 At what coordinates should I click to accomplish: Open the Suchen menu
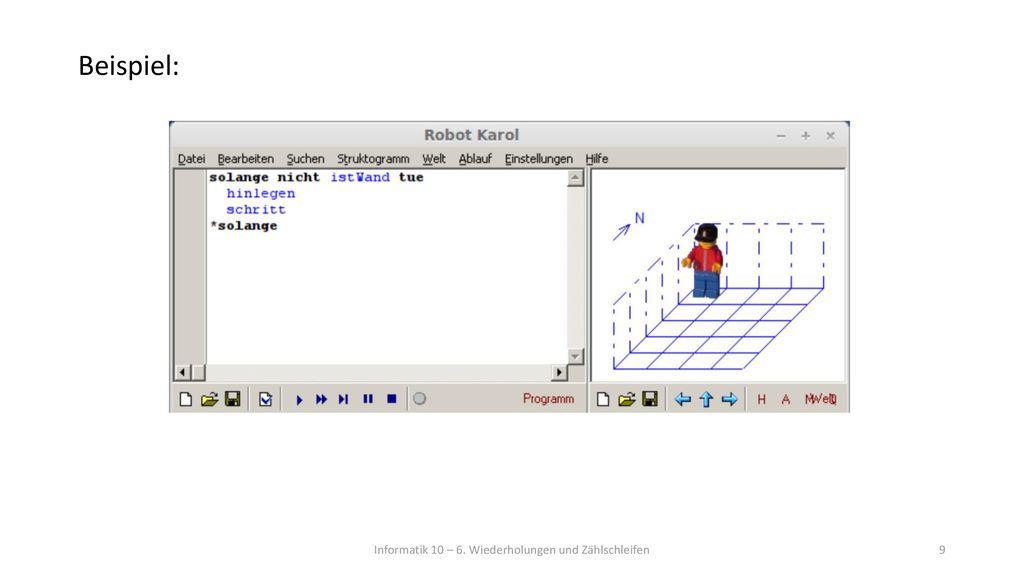point(305,159)
